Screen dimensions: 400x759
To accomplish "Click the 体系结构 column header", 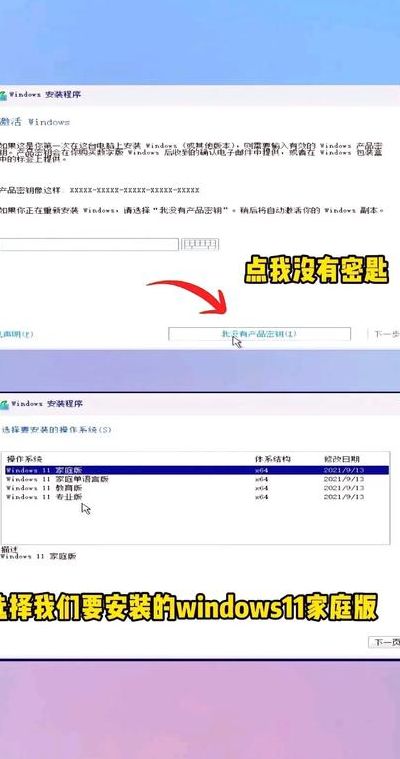I will point(273,458).
